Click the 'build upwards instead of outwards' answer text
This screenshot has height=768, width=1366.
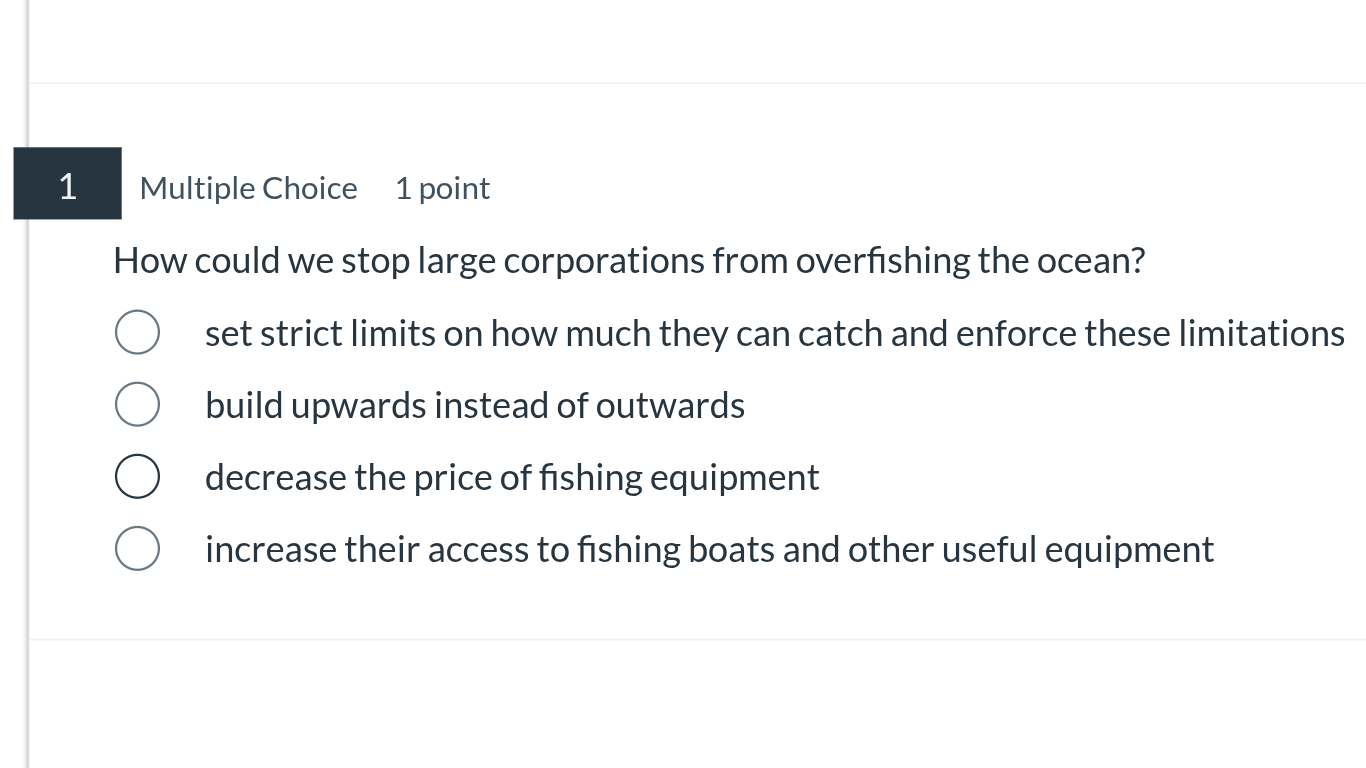pyautogui.click(x=474, y=406)
